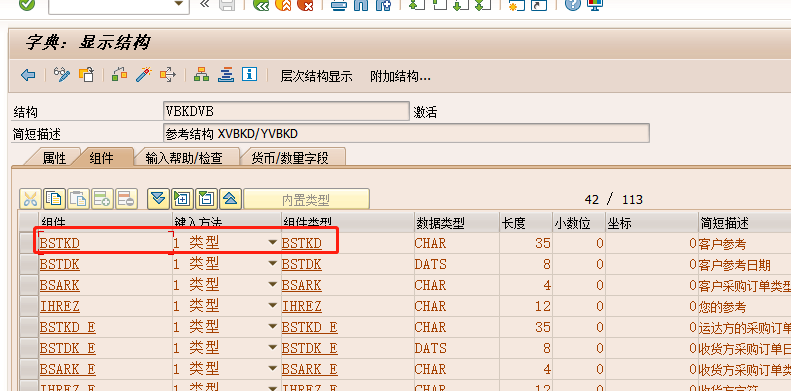The width and height of the screenshot is (791, 391).
Task: Click the Cut scissors icon above table
Action: point(30,199)
